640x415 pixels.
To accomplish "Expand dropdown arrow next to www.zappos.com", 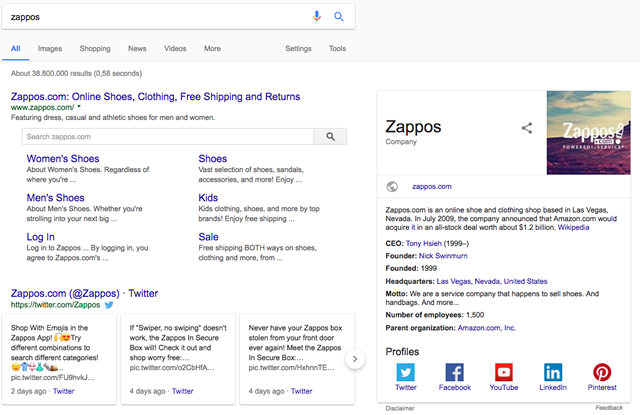I will pos(79,107).
